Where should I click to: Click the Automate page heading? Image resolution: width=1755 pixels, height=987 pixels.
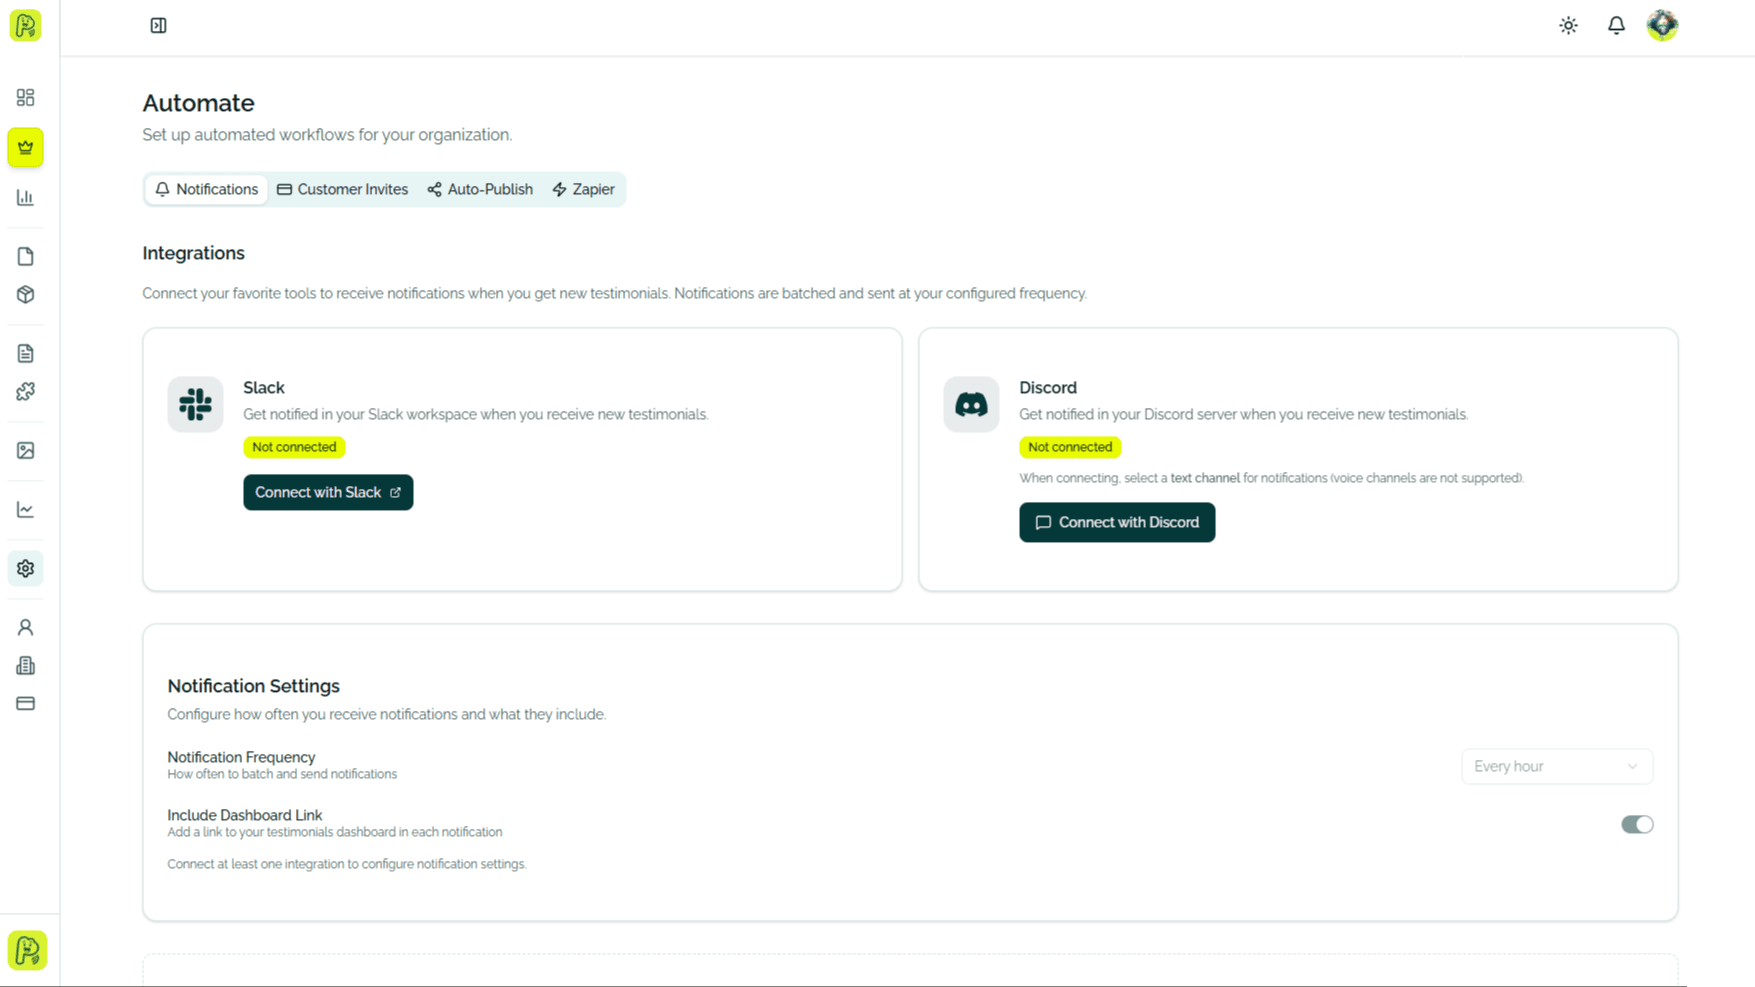pos(198,103)
